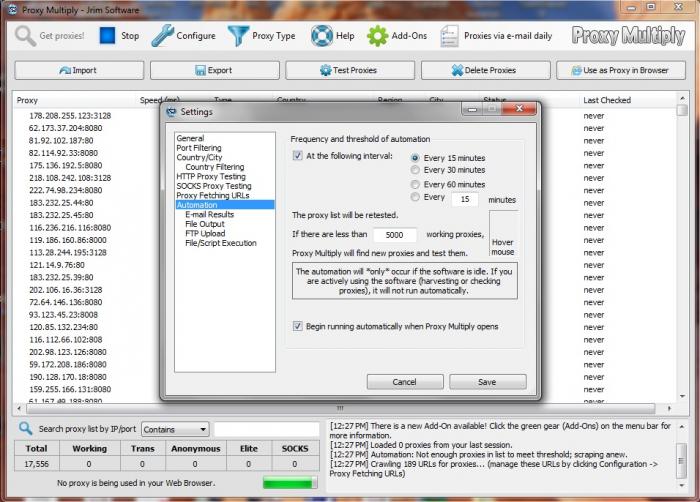Click Cancel in the Settings dialog
The height and width of the screenshot is (502, 700).
pos(405,382)
